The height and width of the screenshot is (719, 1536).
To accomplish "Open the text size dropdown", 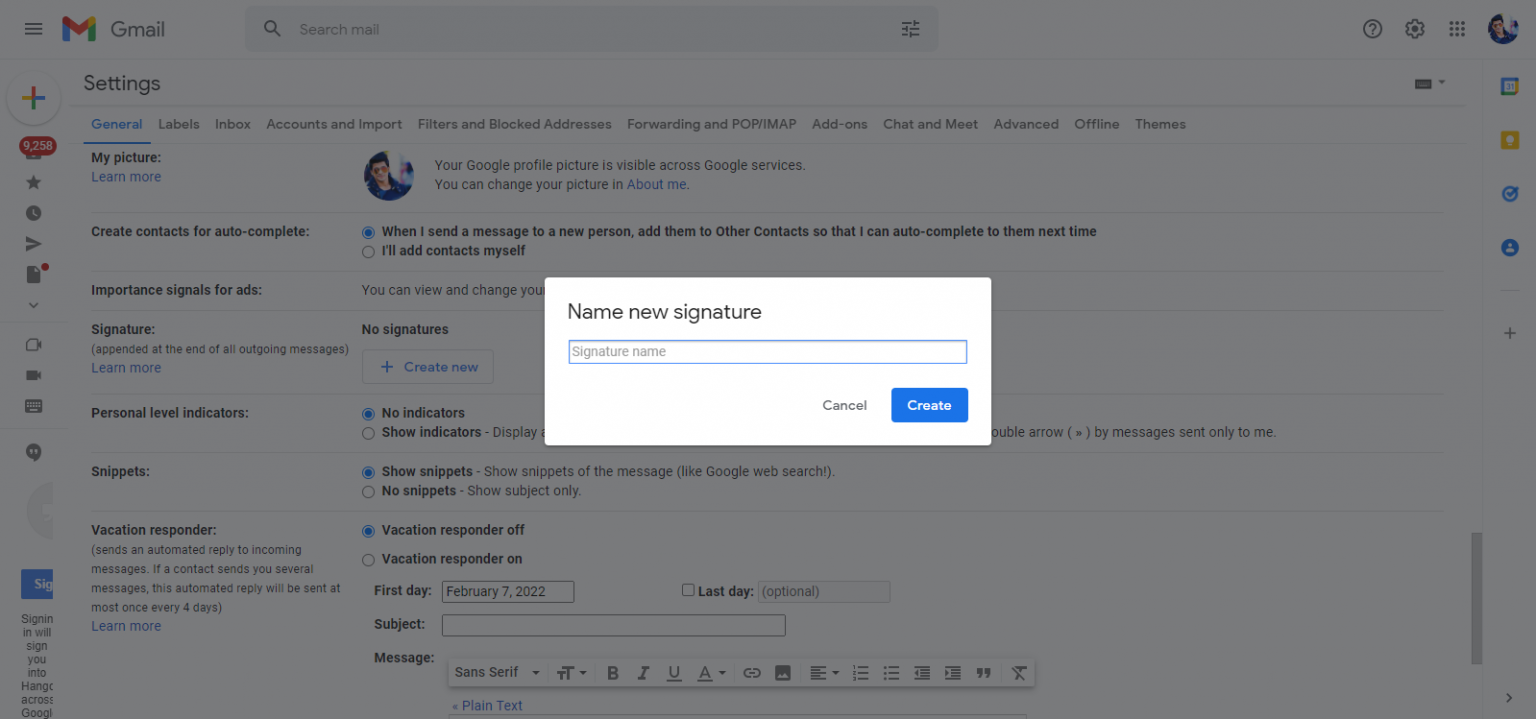I will (x=572, y=672).
